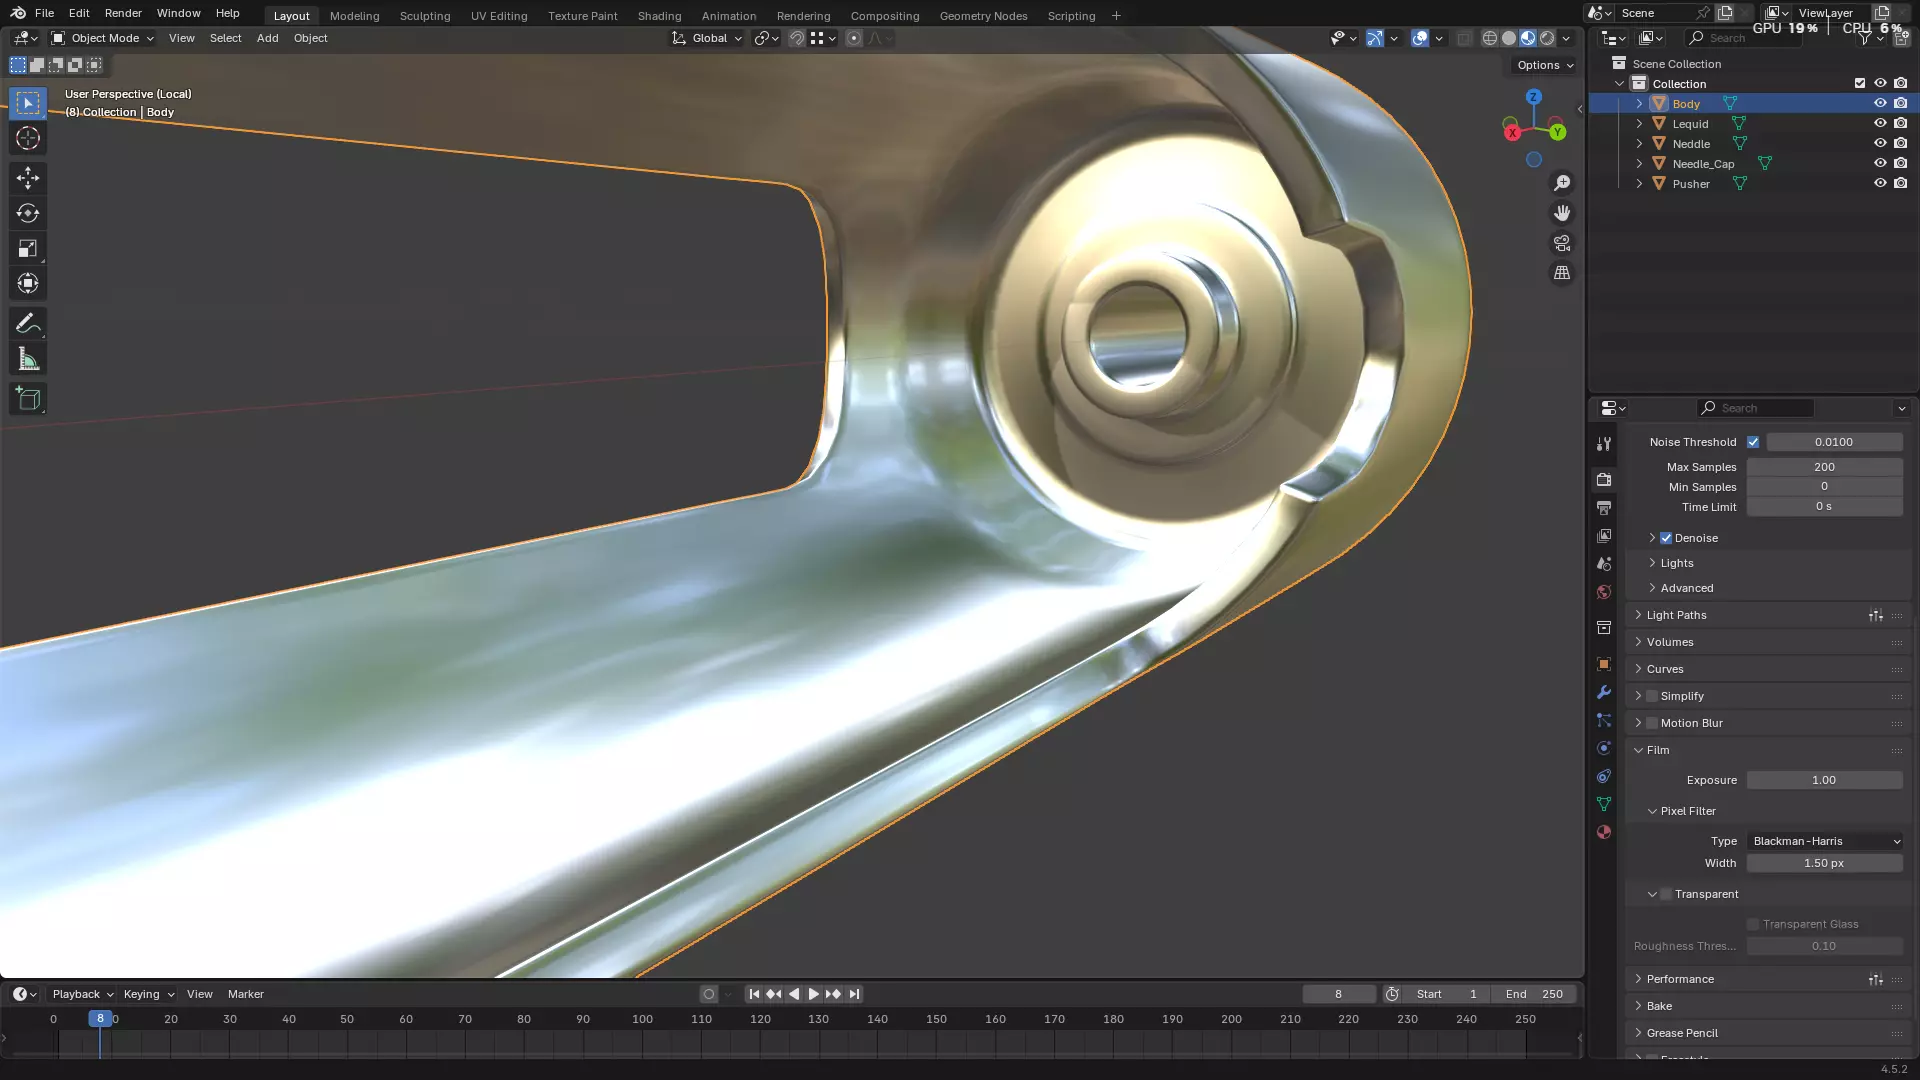Viewport: 1920px width, 1080px height.
Task: Open the Pixel Filter Type dropdown
Action: [1825, 841]
